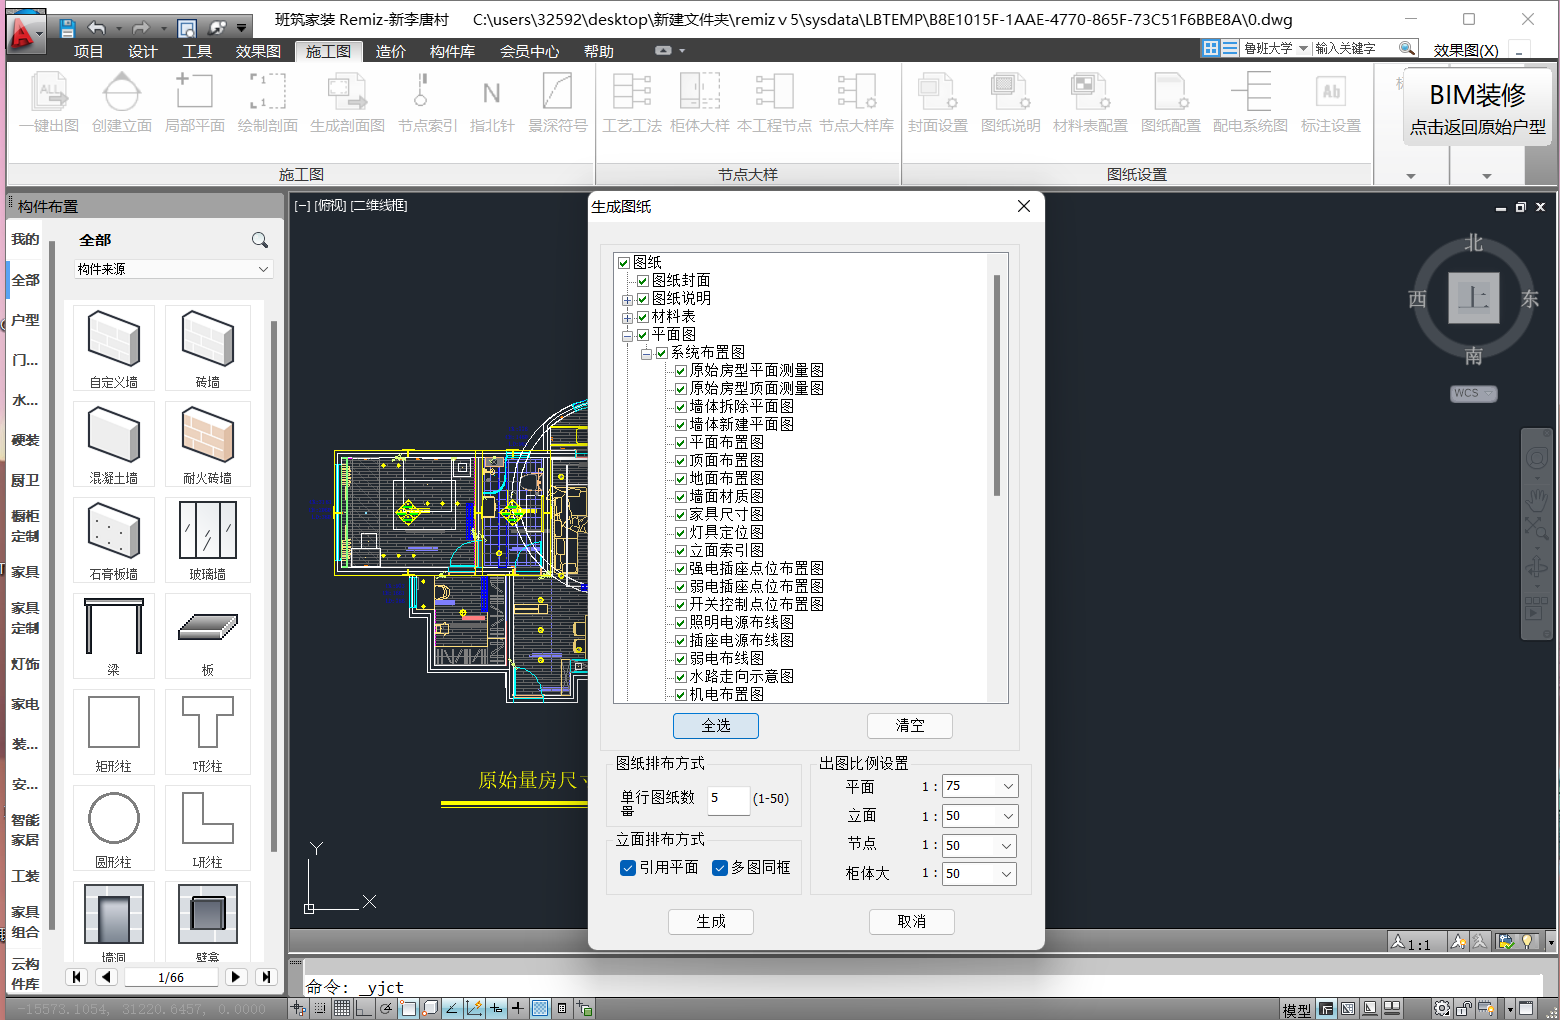Viewport: 1560px width, 1020px height.
Task: Open the 节点大样库
Action: tap(856, 103)
